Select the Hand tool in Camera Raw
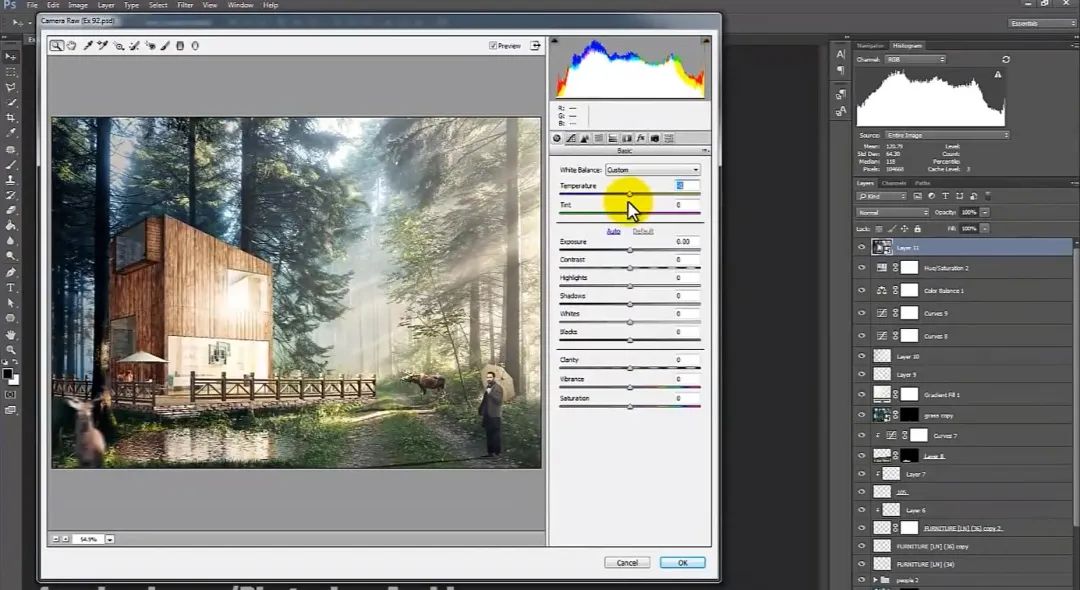Viewport: 1080px width, 590px height. click(x=72, y=45)
